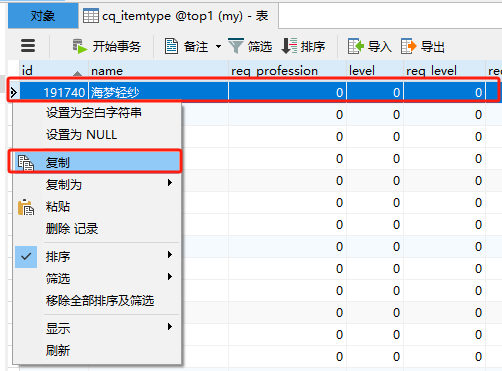Click the id sort direction triangle
The image size is (502, 371).
pyautogui.click(x=77, y=73)
